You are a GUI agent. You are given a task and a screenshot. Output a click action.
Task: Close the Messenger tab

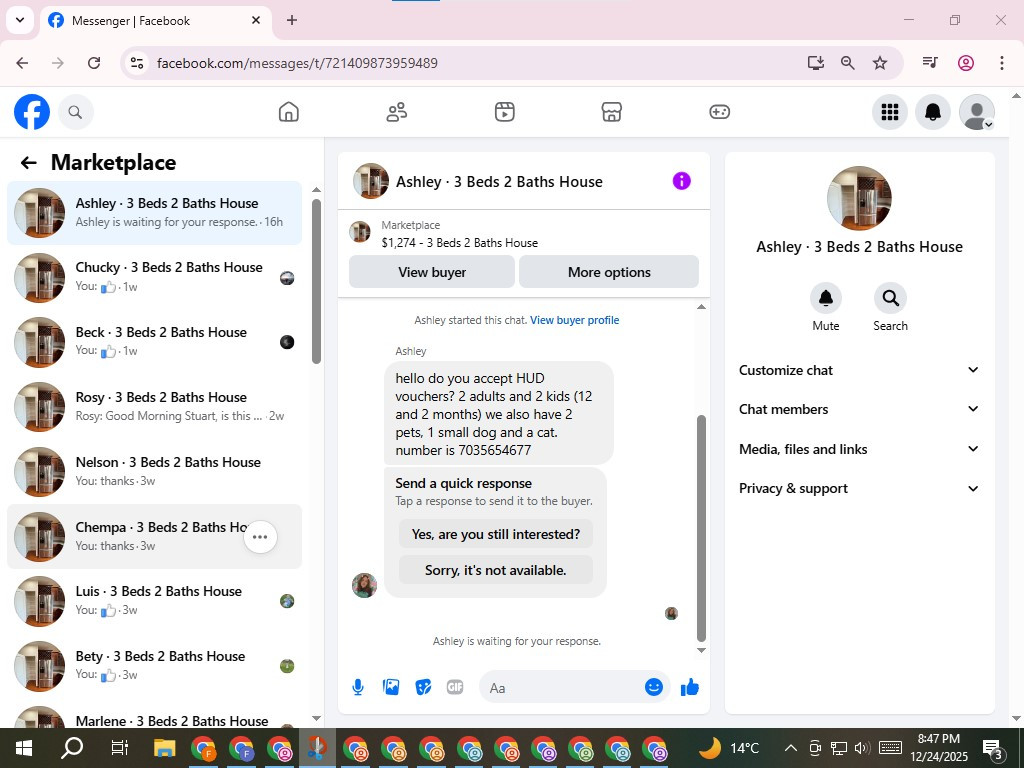[x=256, y=20]
